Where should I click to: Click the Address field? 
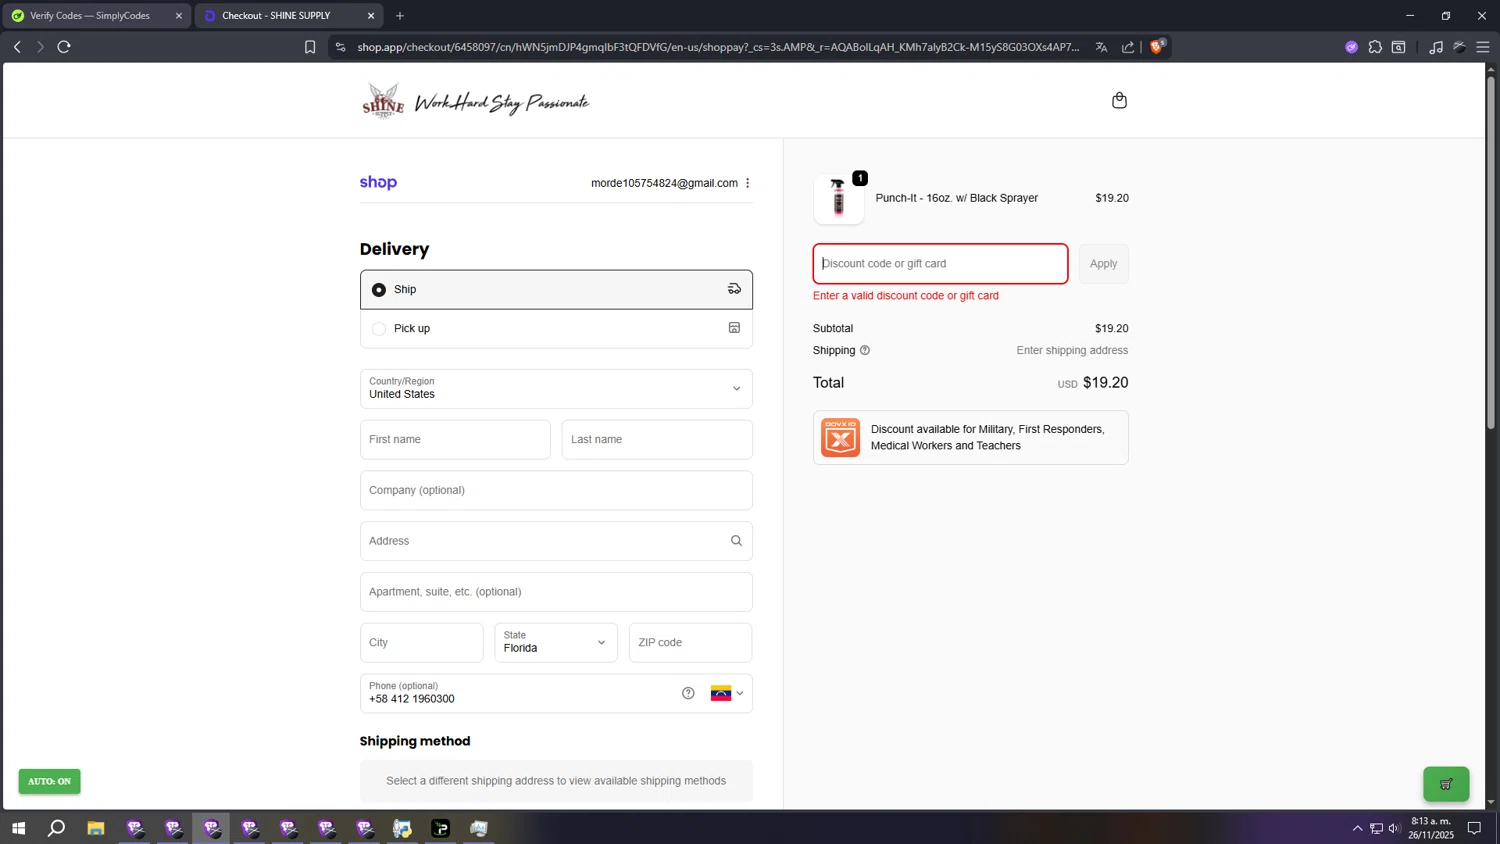pos(556,541)
